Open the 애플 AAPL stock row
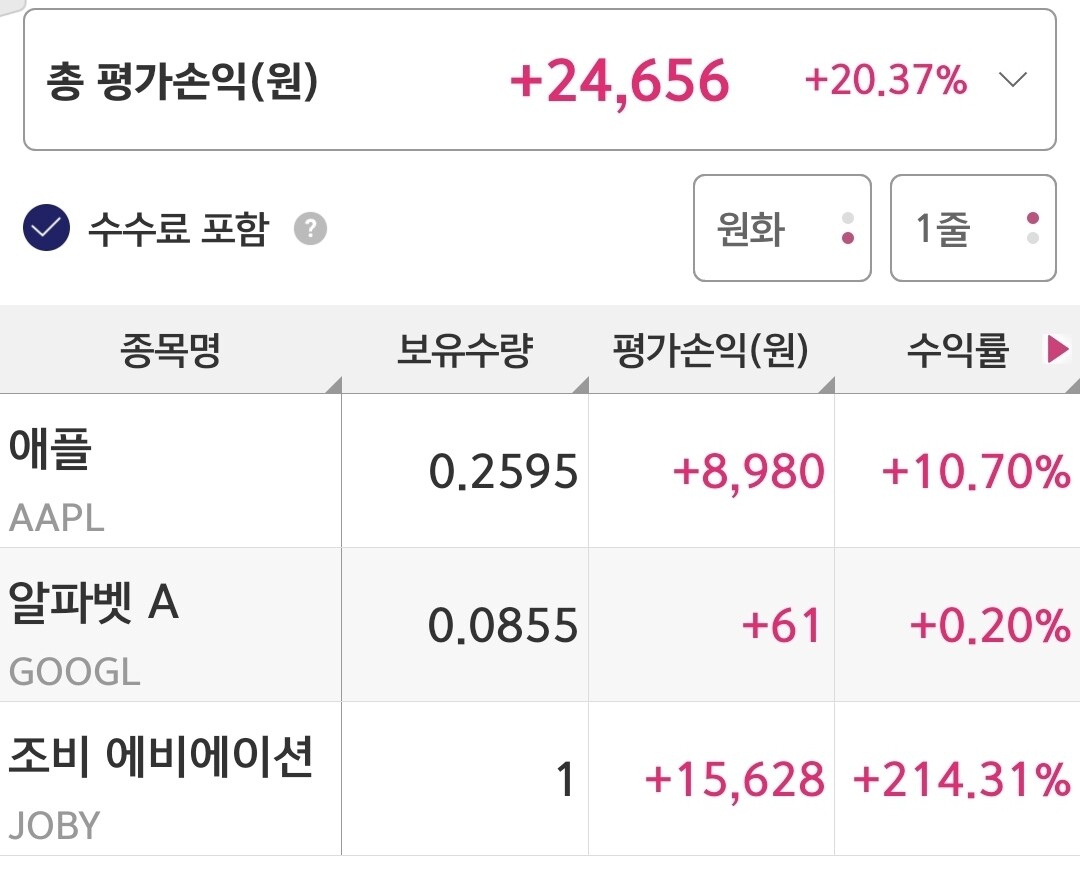This screenshot has width=1080, height=885. 540,471
